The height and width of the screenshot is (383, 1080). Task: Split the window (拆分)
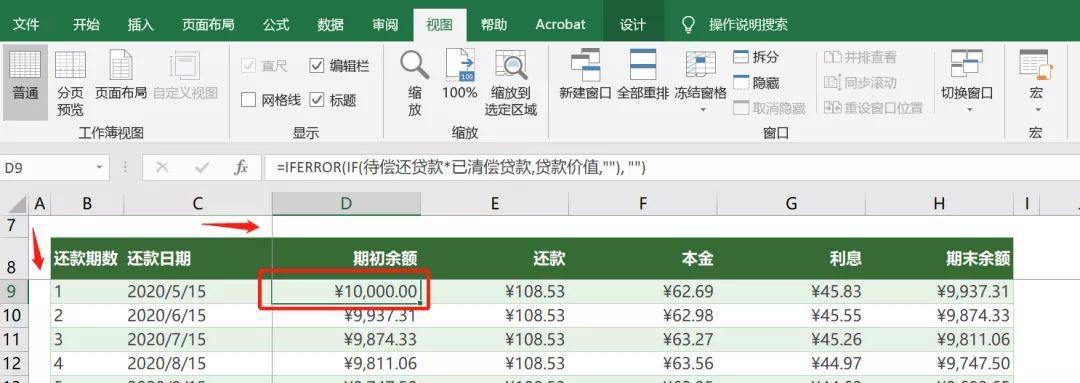click(756, 57)
